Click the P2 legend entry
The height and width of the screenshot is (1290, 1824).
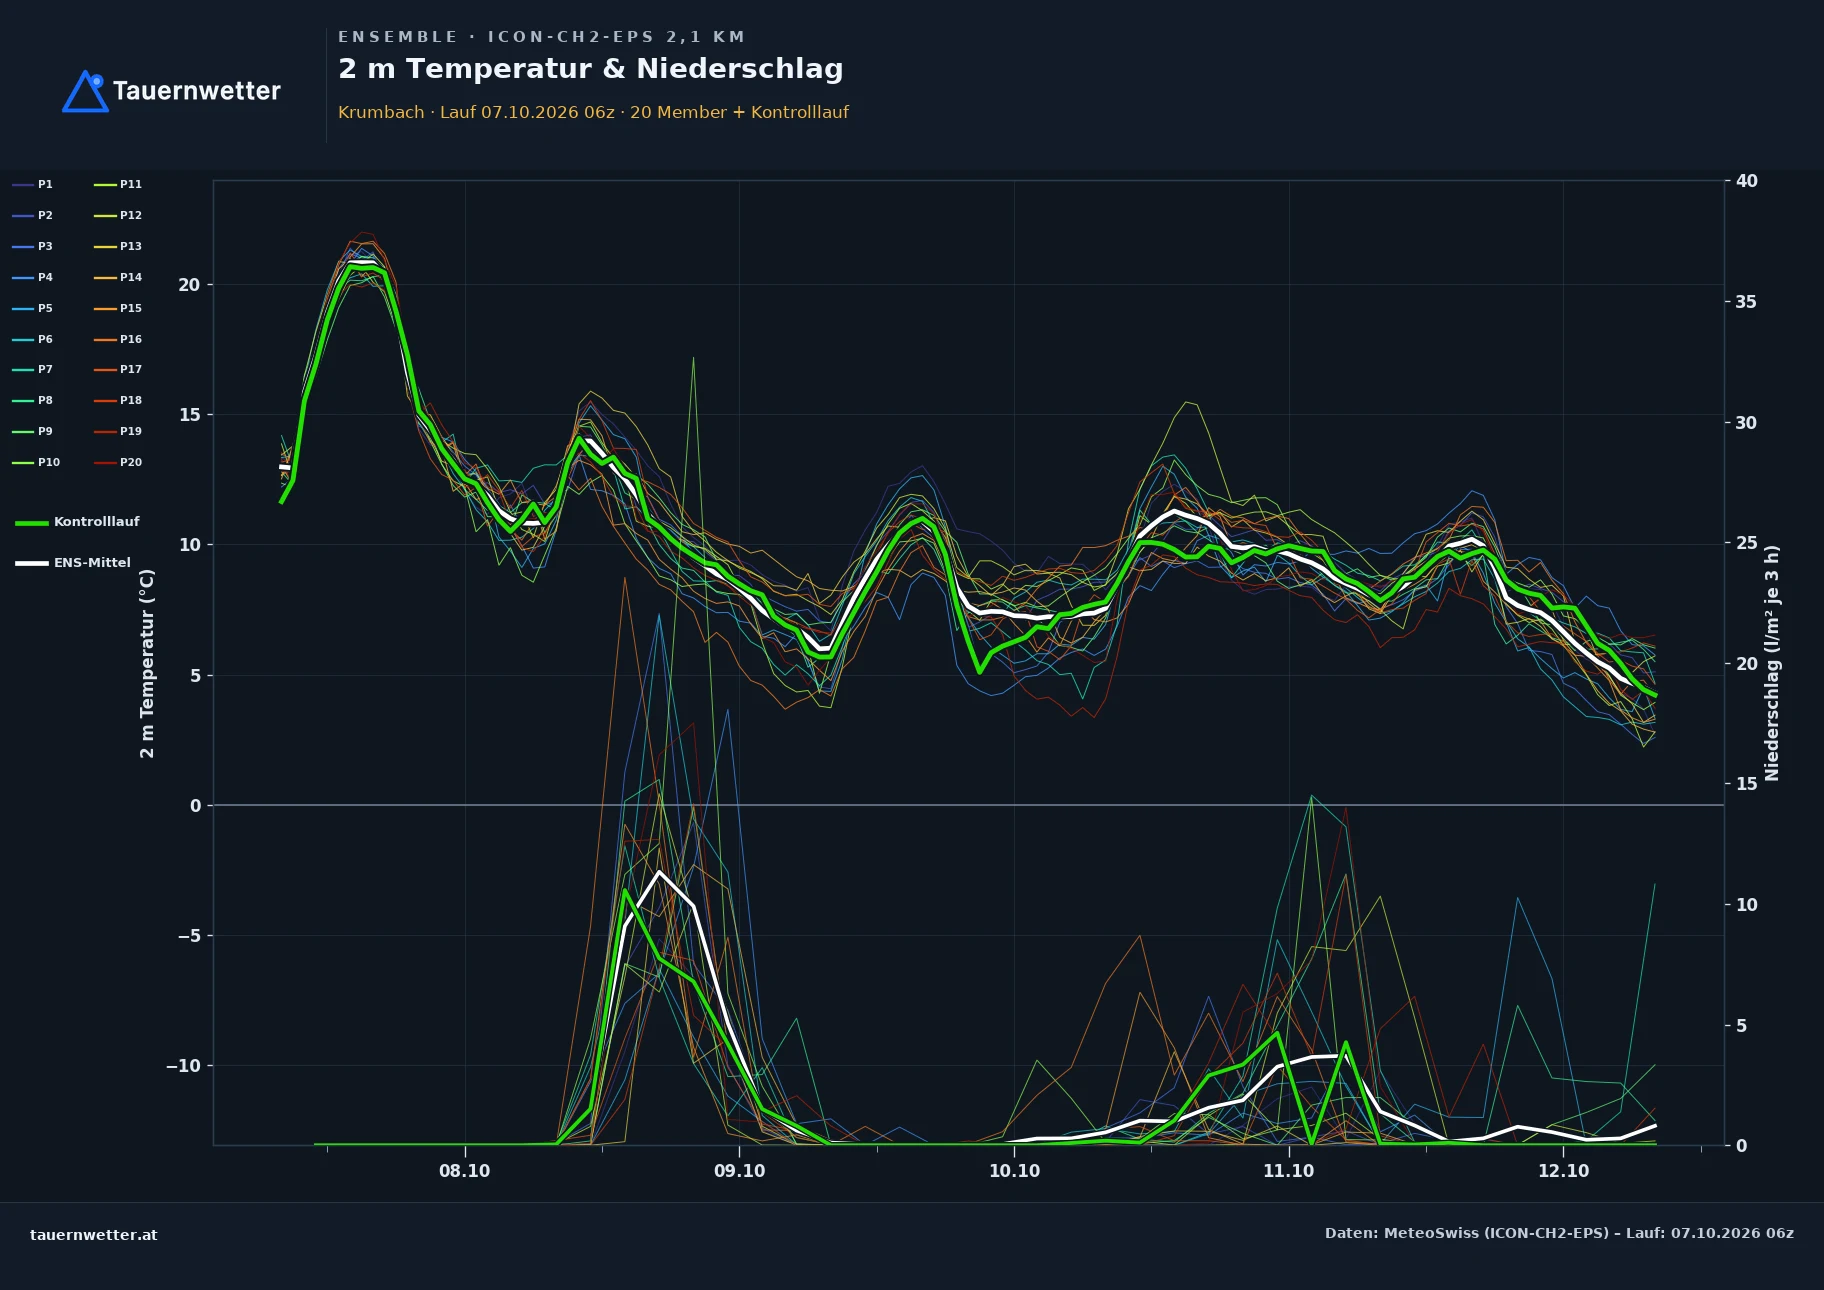[33, 215]
